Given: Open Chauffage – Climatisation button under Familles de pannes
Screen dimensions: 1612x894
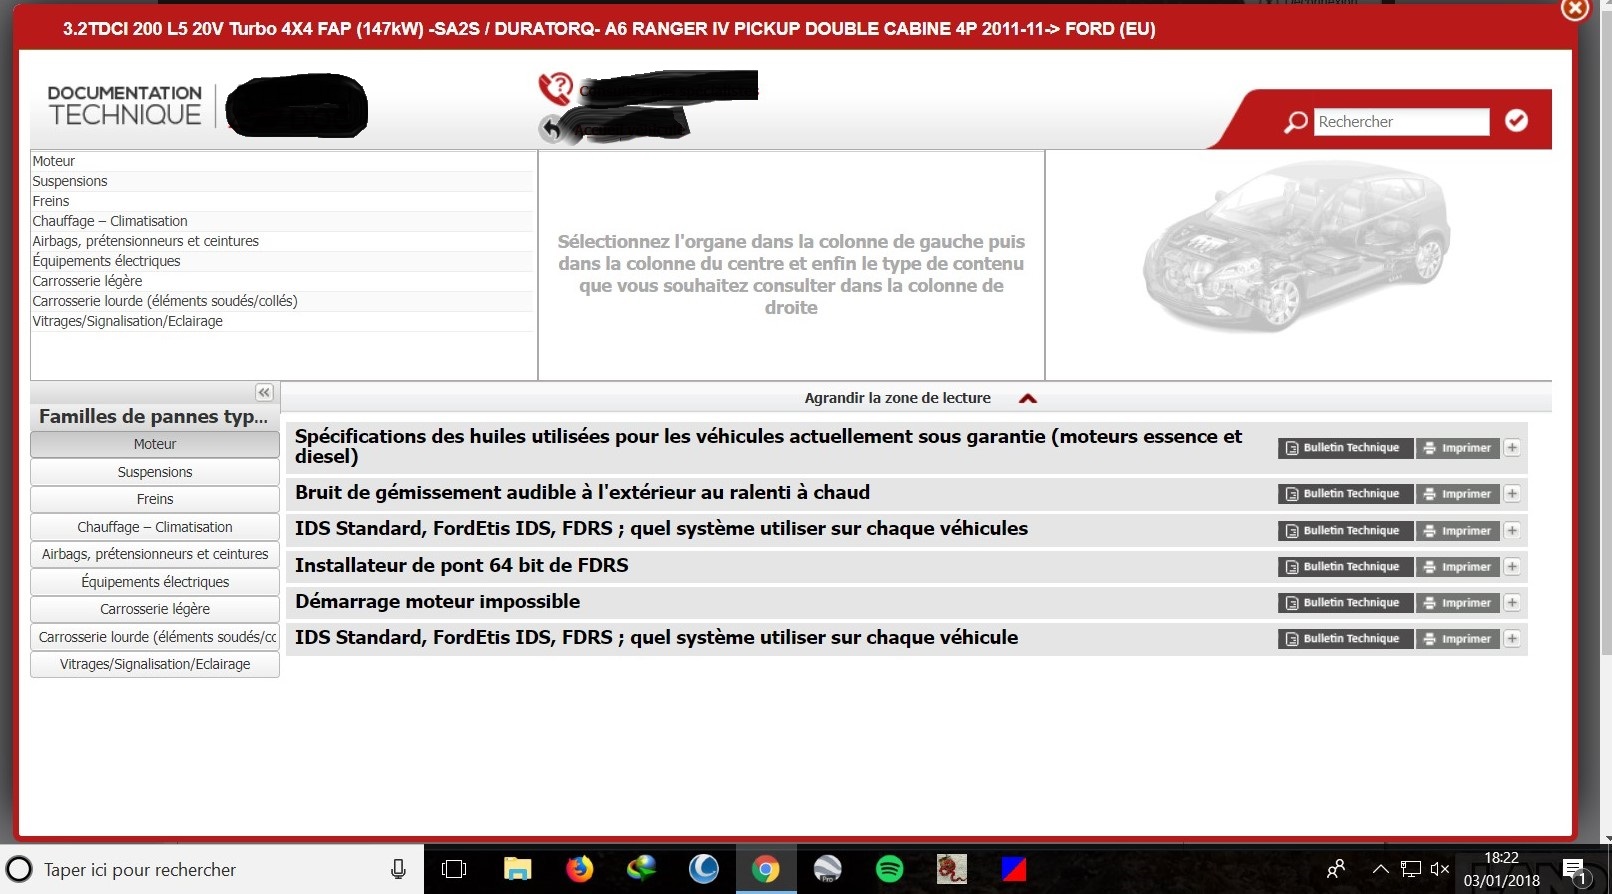Looking at the screenshot, I should [x=155, y=527].
